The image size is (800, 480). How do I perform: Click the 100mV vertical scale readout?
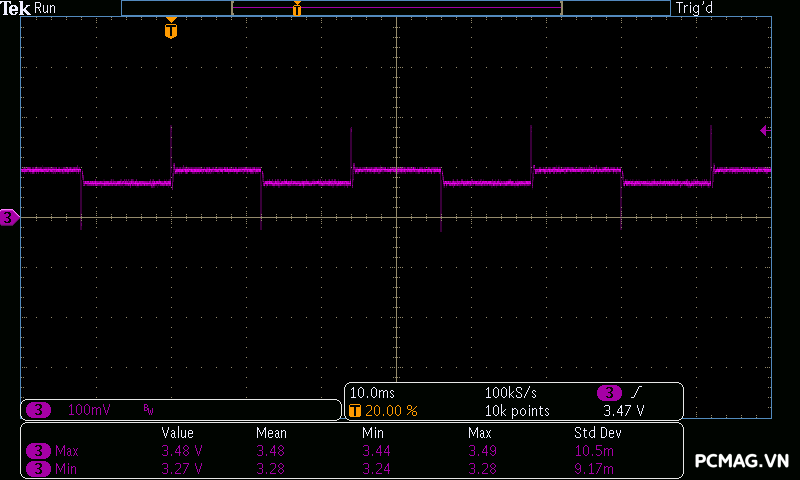[x=89, y=410]
